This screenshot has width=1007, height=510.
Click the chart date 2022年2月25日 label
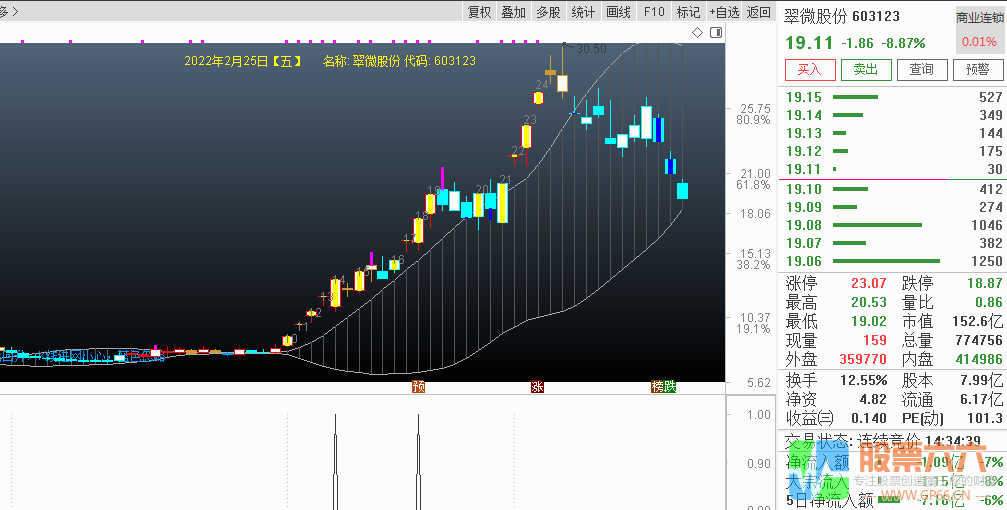pyautogui.click(x=226, y=61)
